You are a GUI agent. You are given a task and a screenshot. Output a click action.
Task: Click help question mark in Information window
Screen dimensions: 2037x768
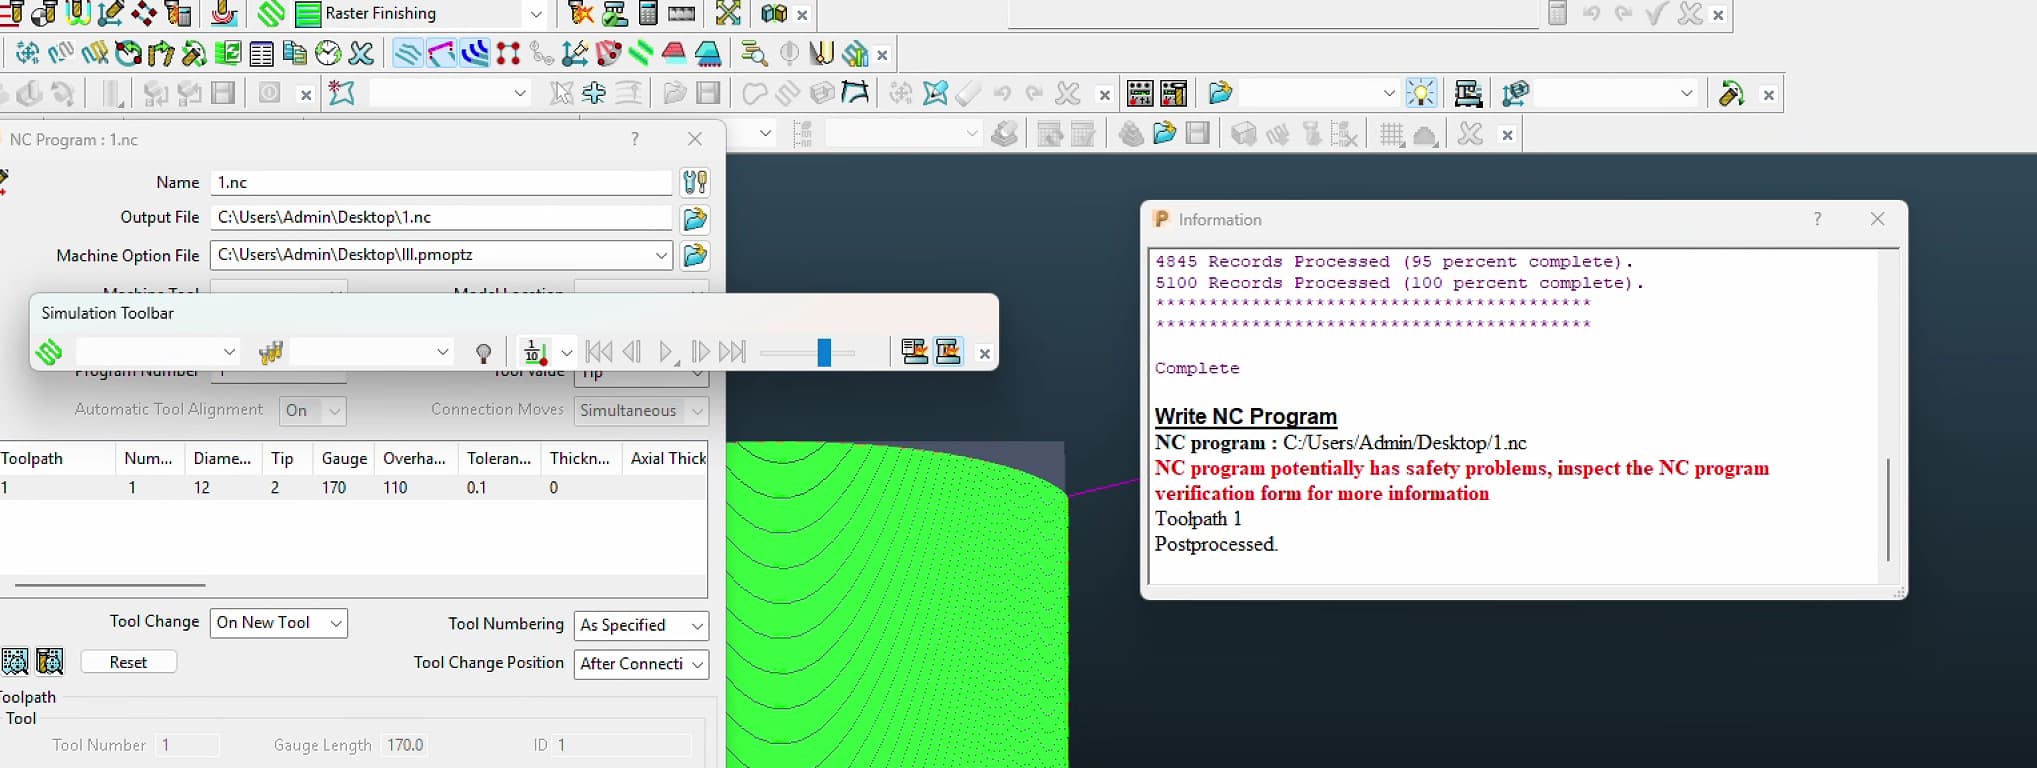(x=1817, y=219)
